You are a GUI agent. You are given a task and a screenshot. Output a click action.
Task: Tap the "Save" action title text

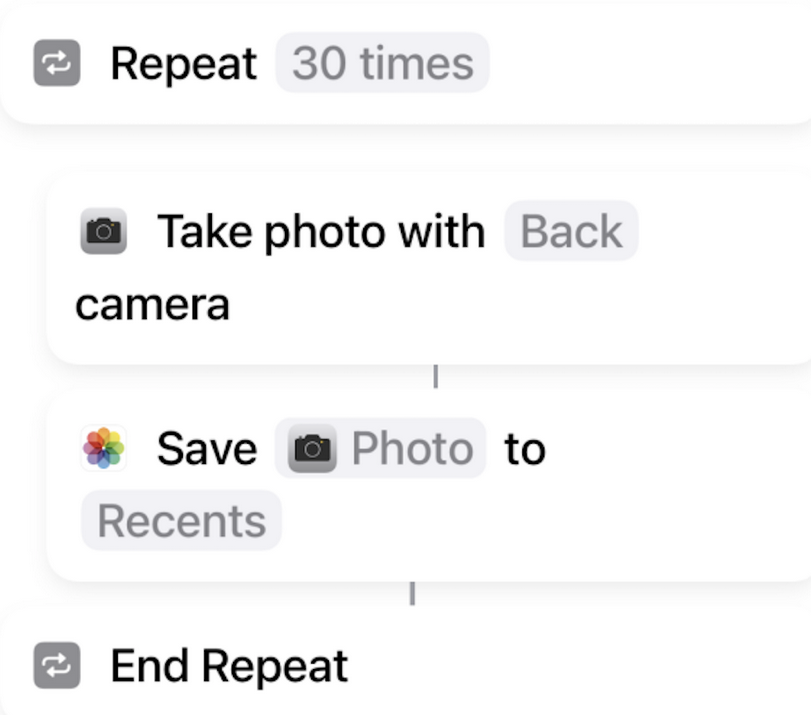pos(206,449)
